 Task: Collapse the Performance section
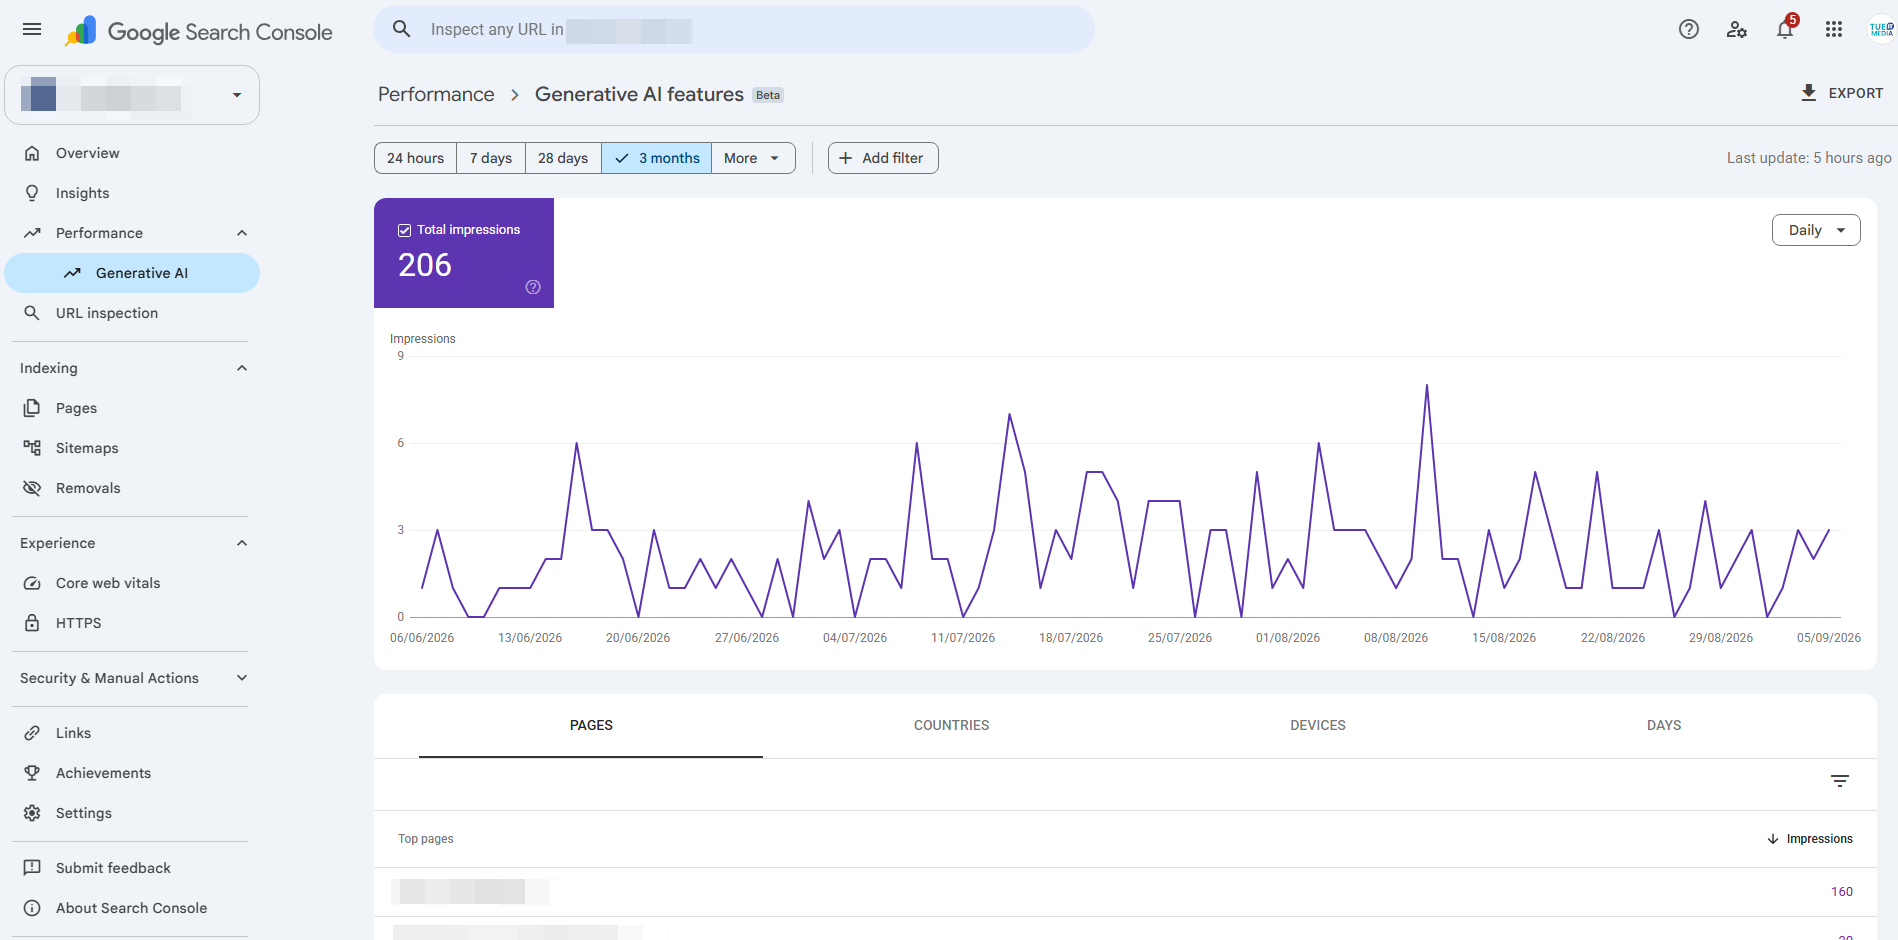[x=241, y=233]
